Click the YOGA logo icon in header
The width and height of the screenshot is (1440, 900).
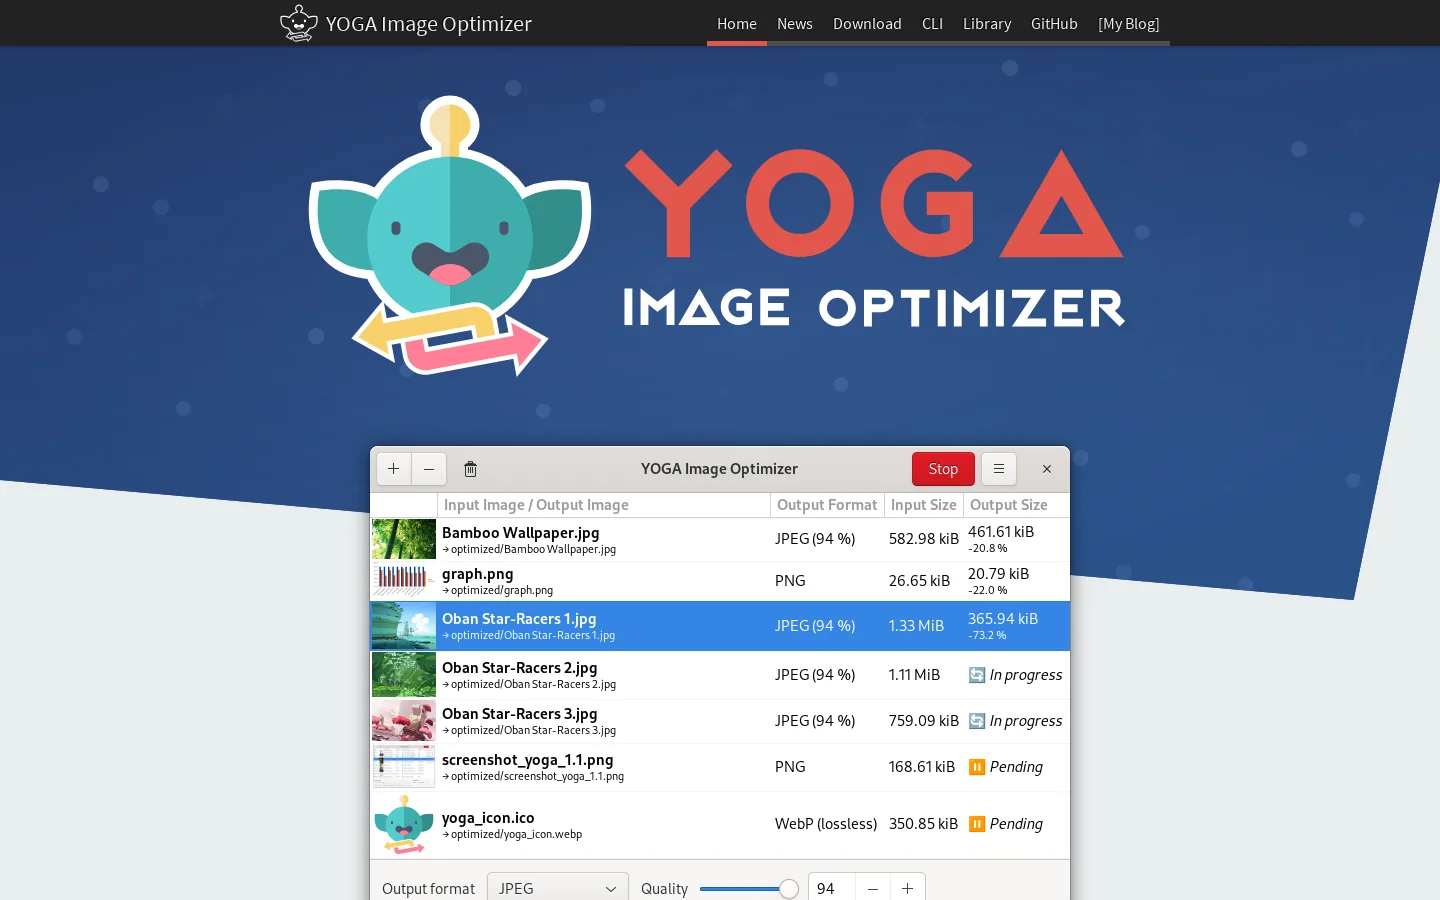coord(298,23)
